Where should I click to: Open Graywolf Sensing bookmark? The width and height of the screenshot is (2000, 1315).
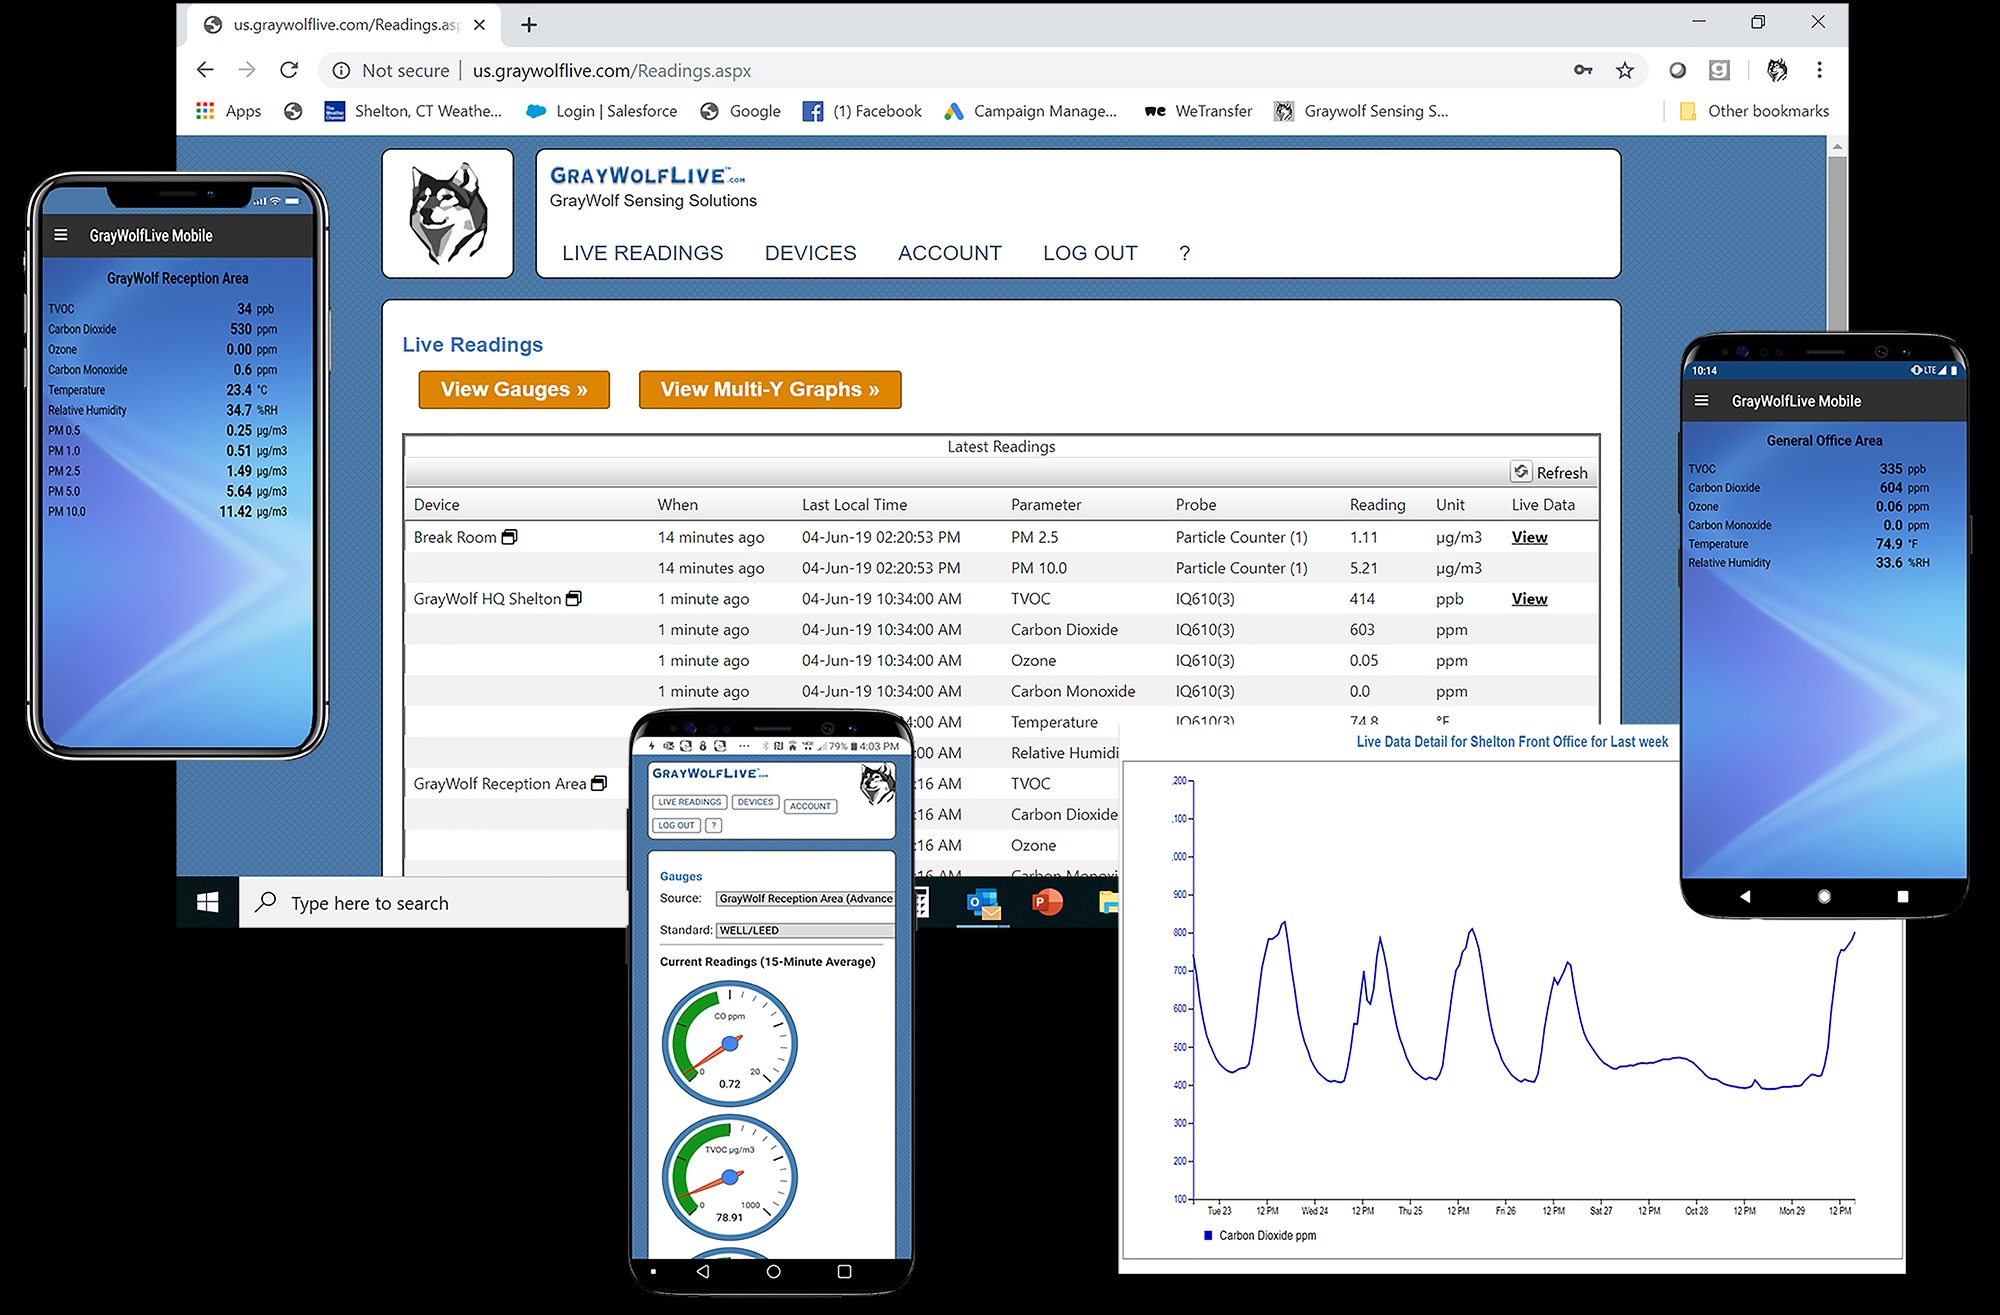[x=1361, y=111]
